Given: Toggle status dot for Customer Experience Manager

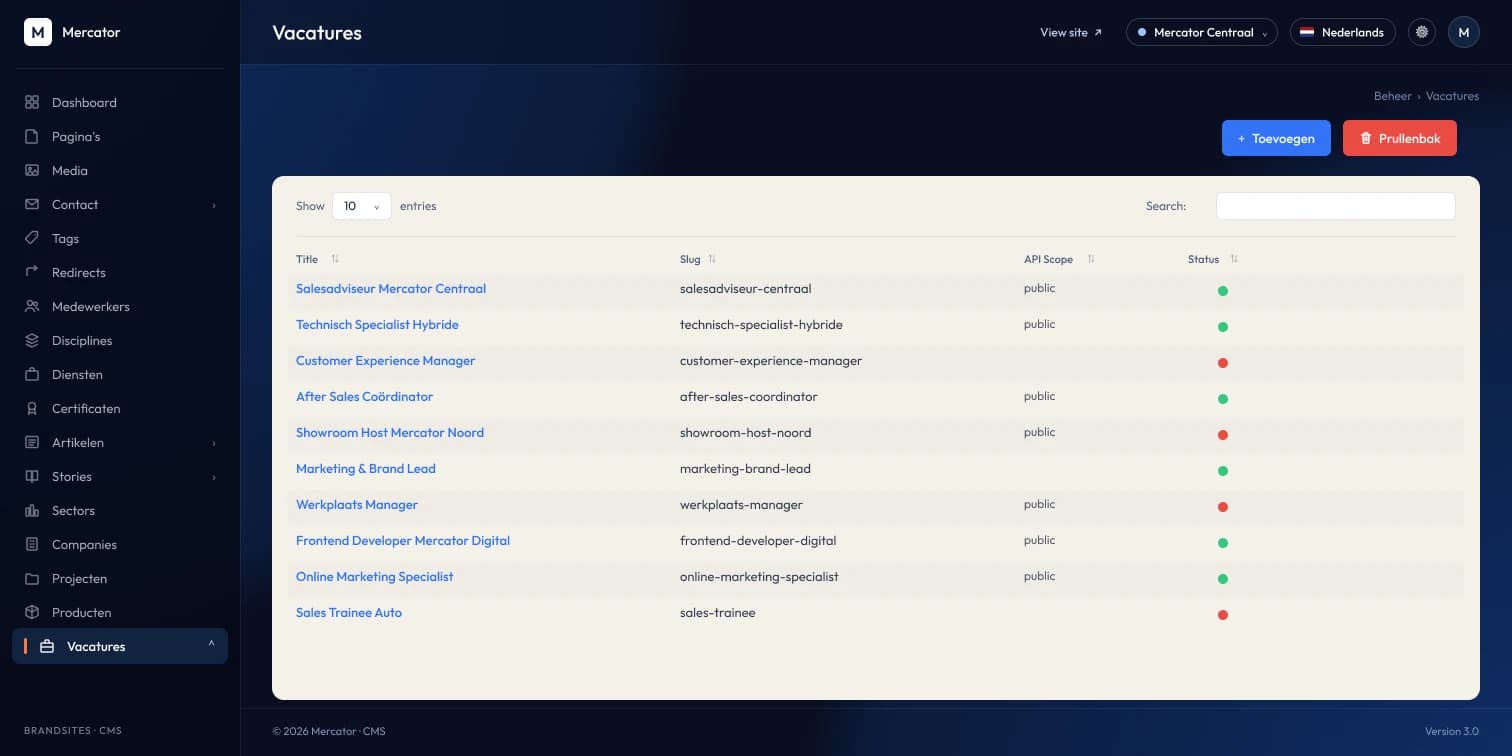Looking at the screenshot, I should 1222,363.
